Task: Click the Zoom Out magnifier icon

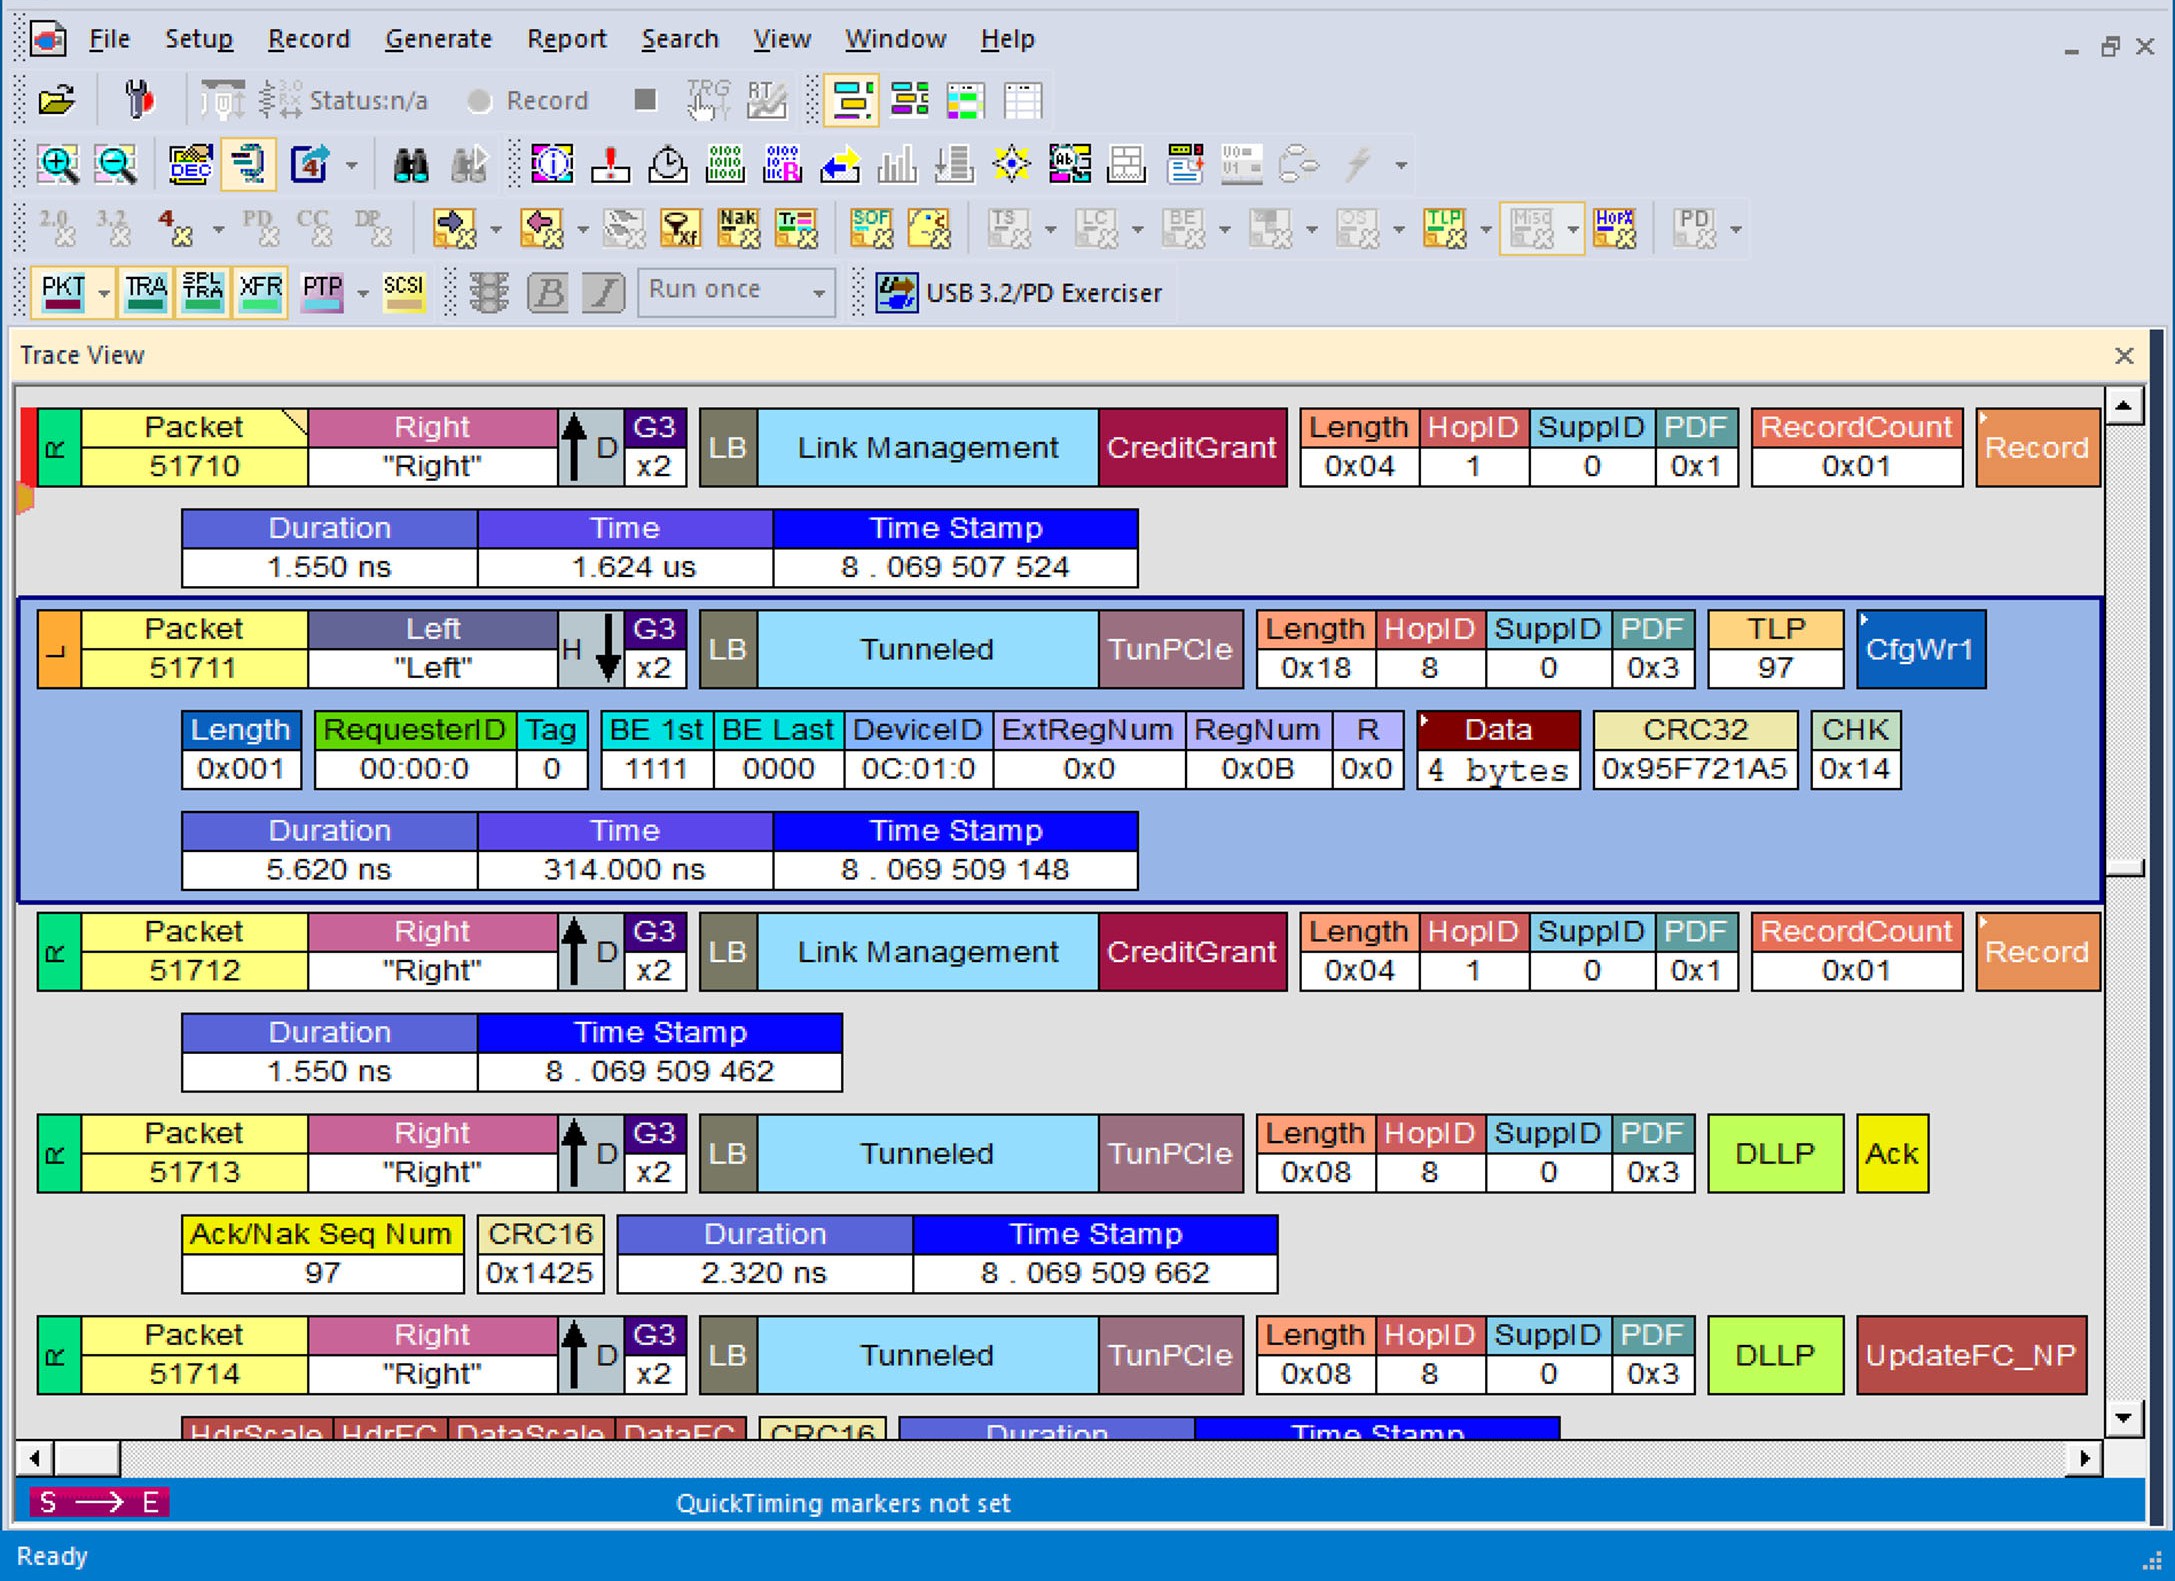Action: pos(115,164)
